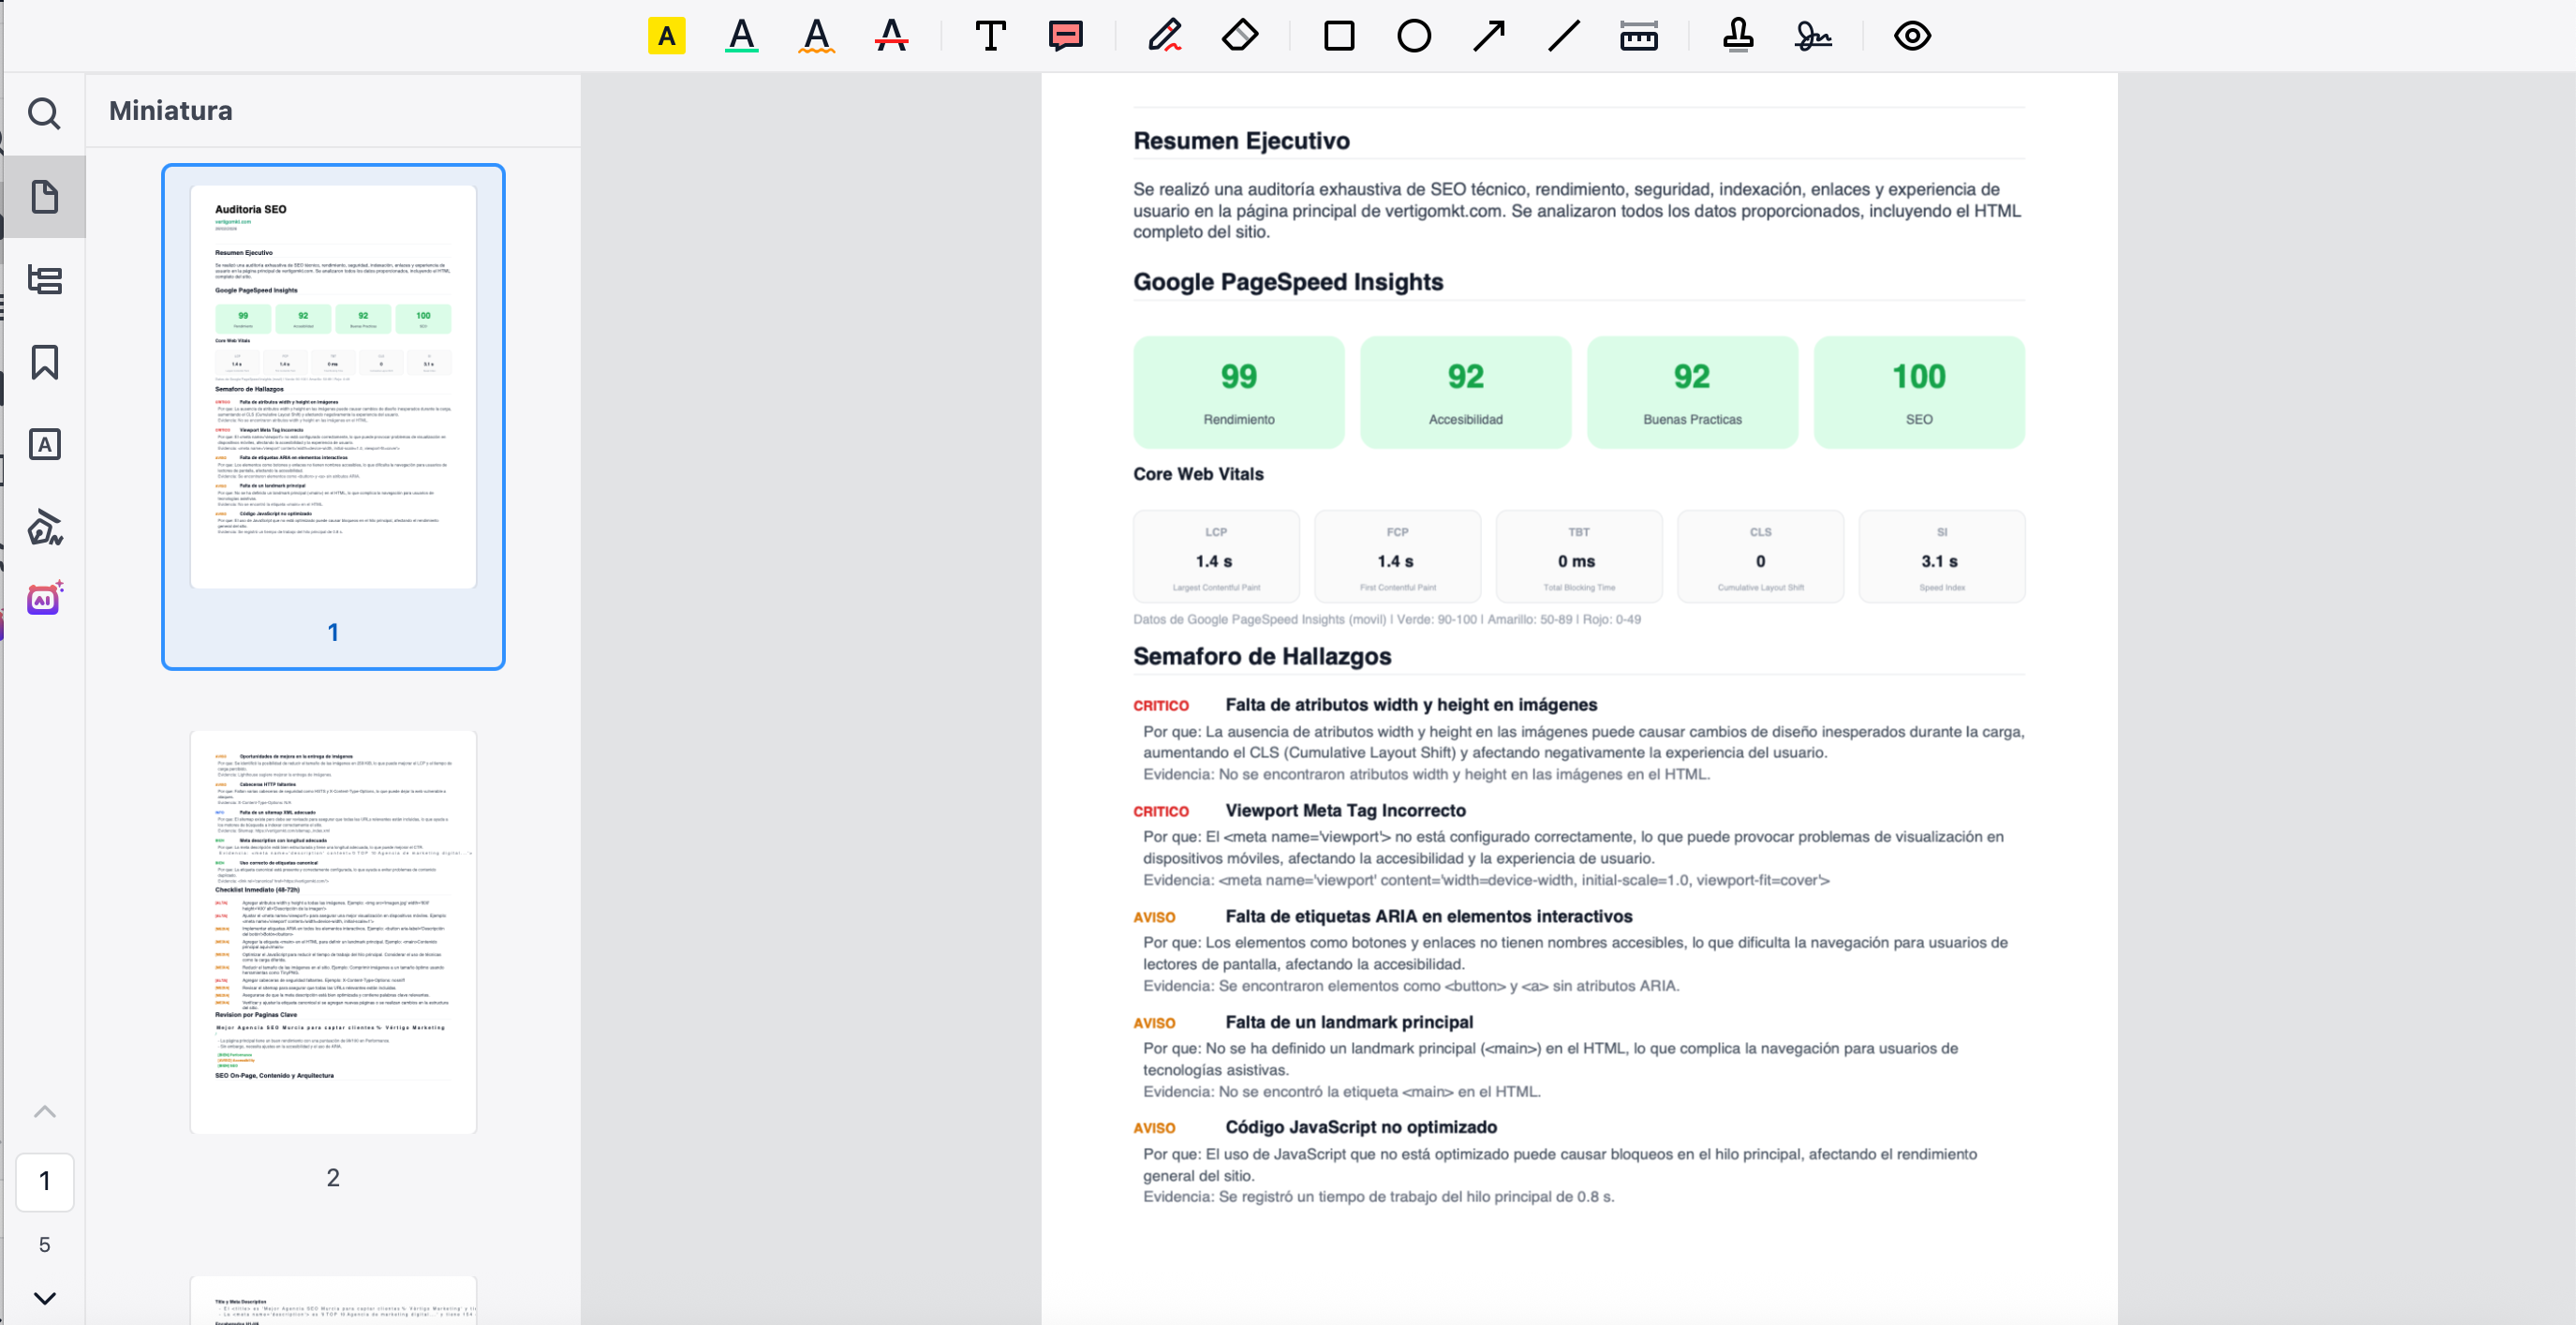Toggle the eye preview mode
Viewport: 2576px width, 1325px height.
click(x=1913, y=36)
